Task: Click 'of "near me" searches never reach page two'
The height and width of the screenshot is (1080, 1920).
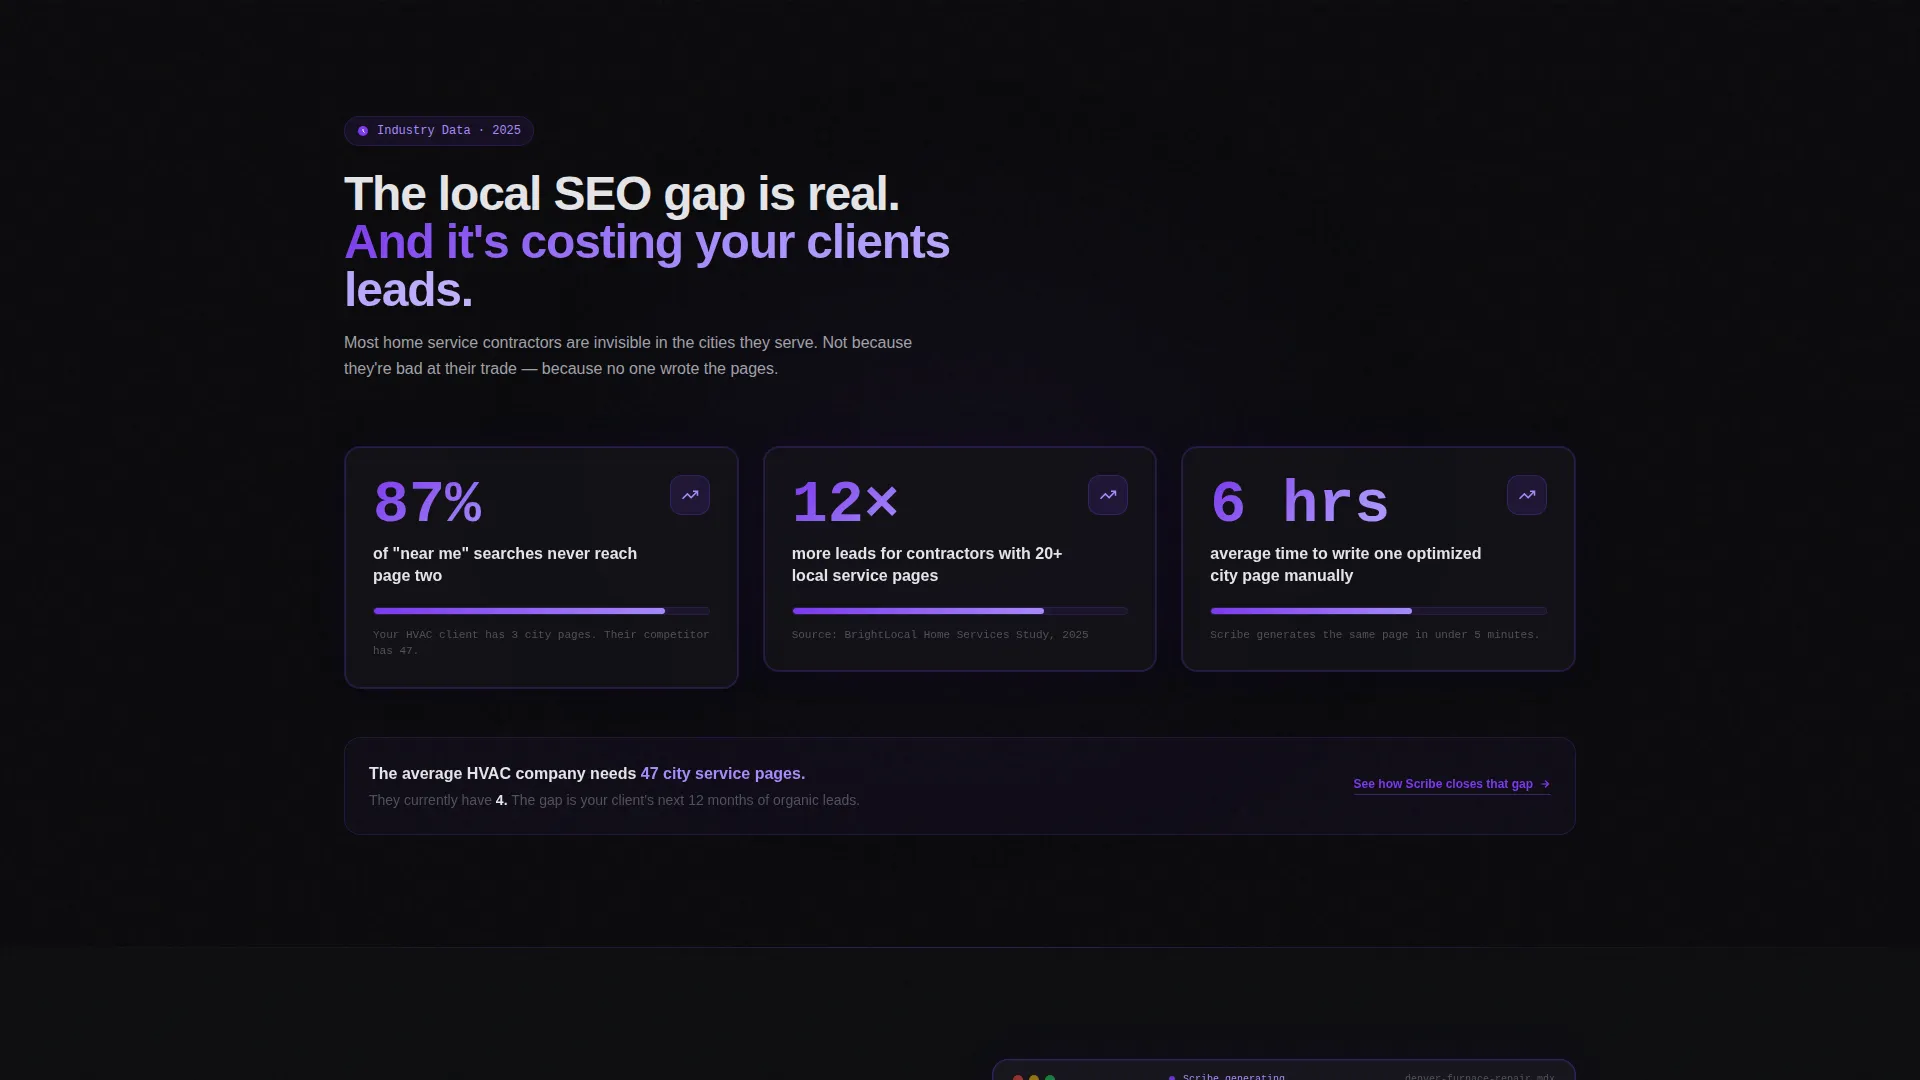Action: (505, 565)
